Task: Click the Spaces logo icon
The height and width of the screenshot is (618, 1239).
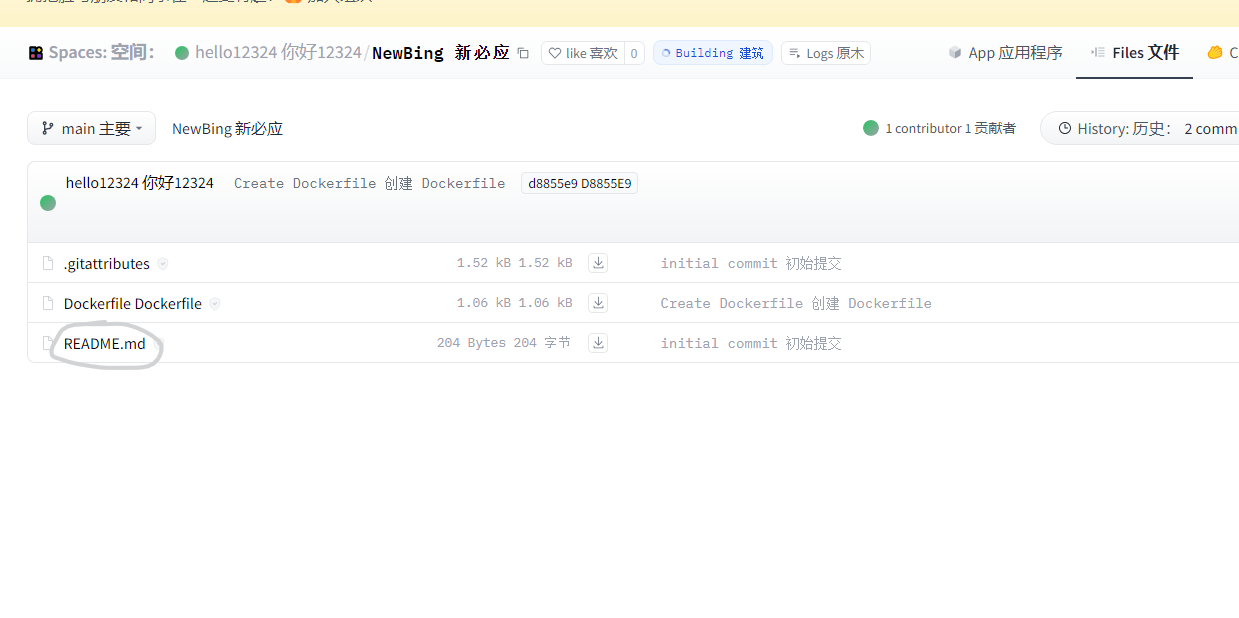Action: click(36, 53)
